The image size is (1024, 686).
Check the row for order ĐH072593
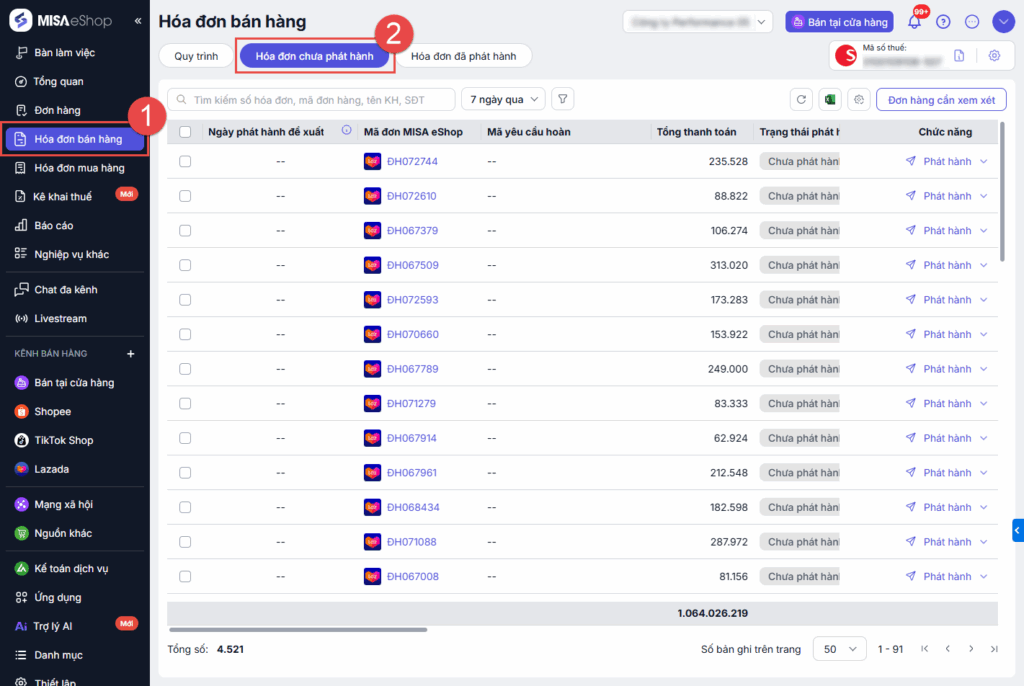pyautogui.click(x=185, y=300)
